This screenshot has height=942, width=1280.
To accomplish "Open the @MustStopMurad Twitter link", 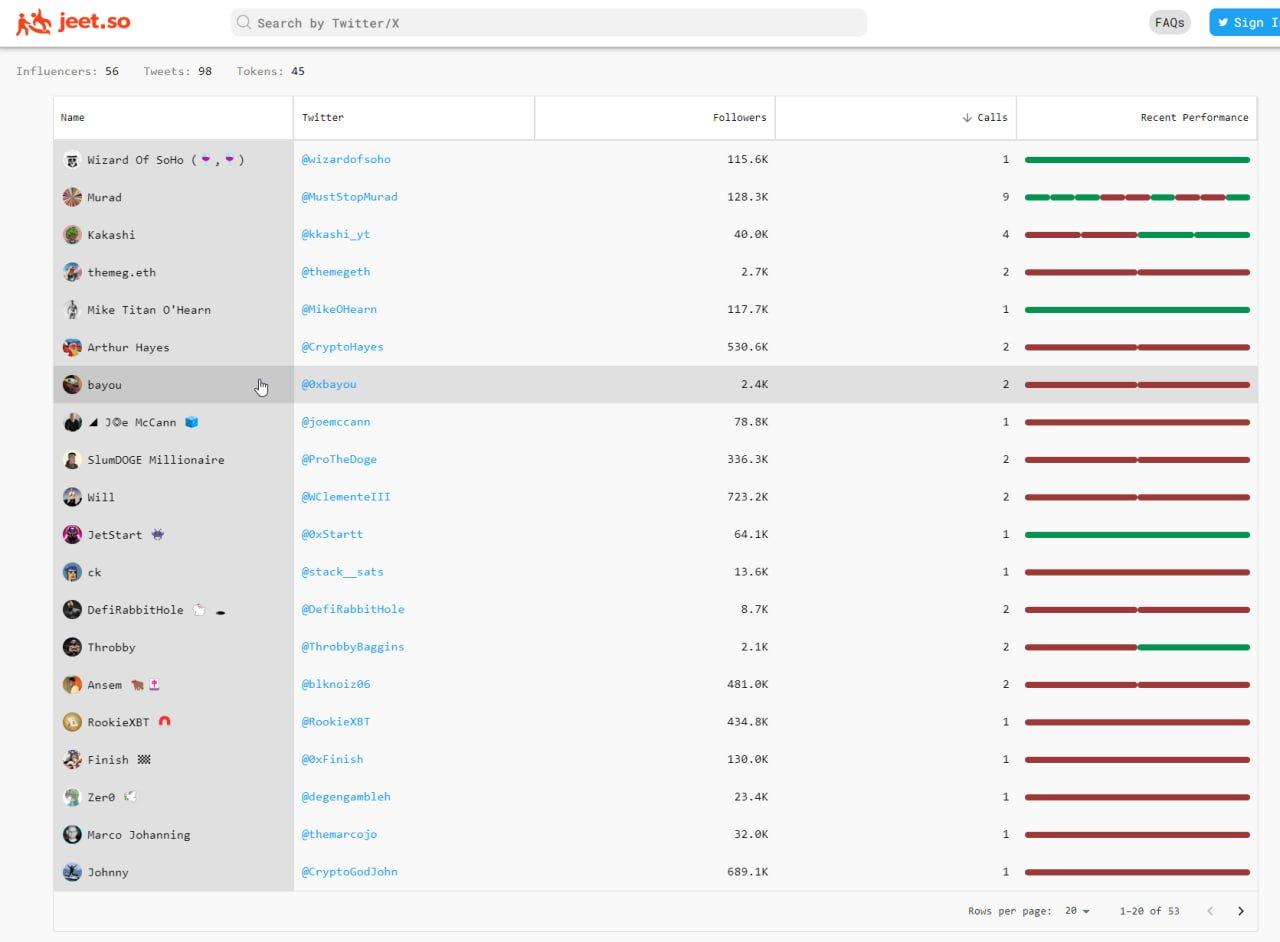I will 350,197.
